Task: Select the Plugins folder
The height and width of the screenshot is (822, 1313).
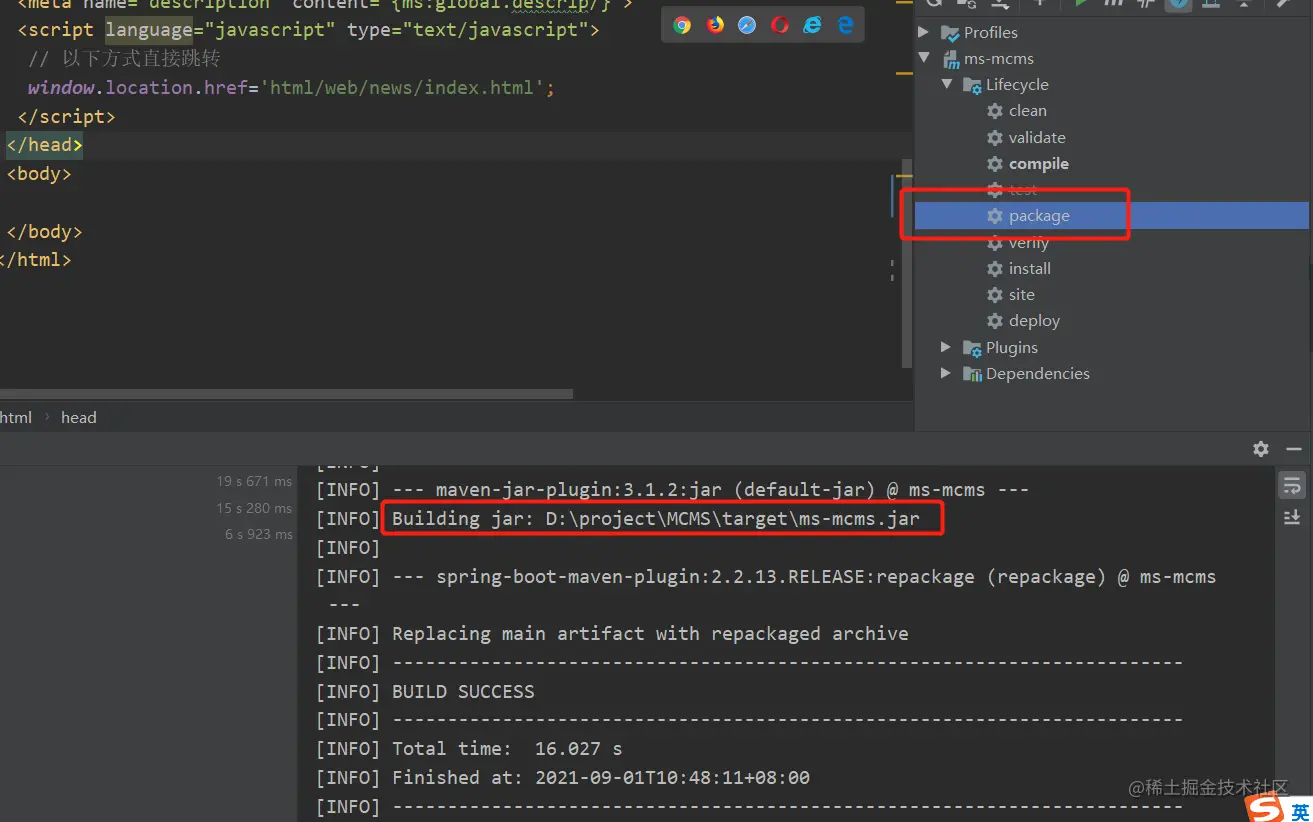Action: (1000, 347)
